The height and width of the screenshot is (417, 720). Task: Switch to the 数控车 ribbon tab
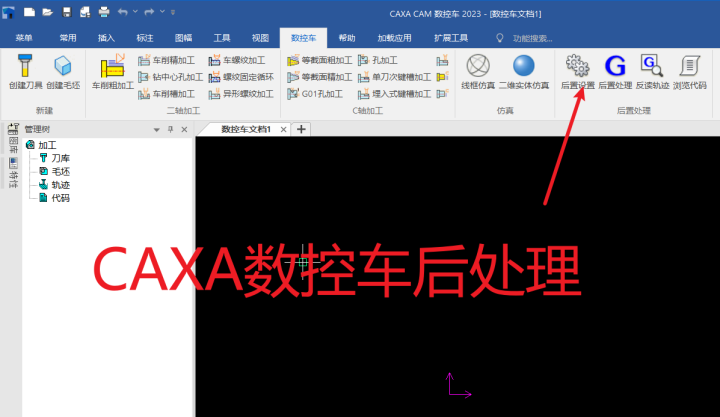coord(304,38)
